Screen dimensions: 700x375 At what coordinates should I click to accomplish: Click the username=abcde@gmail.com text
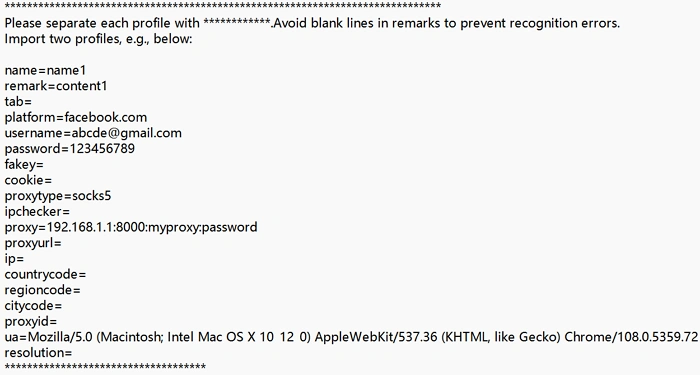pos(93,133)
